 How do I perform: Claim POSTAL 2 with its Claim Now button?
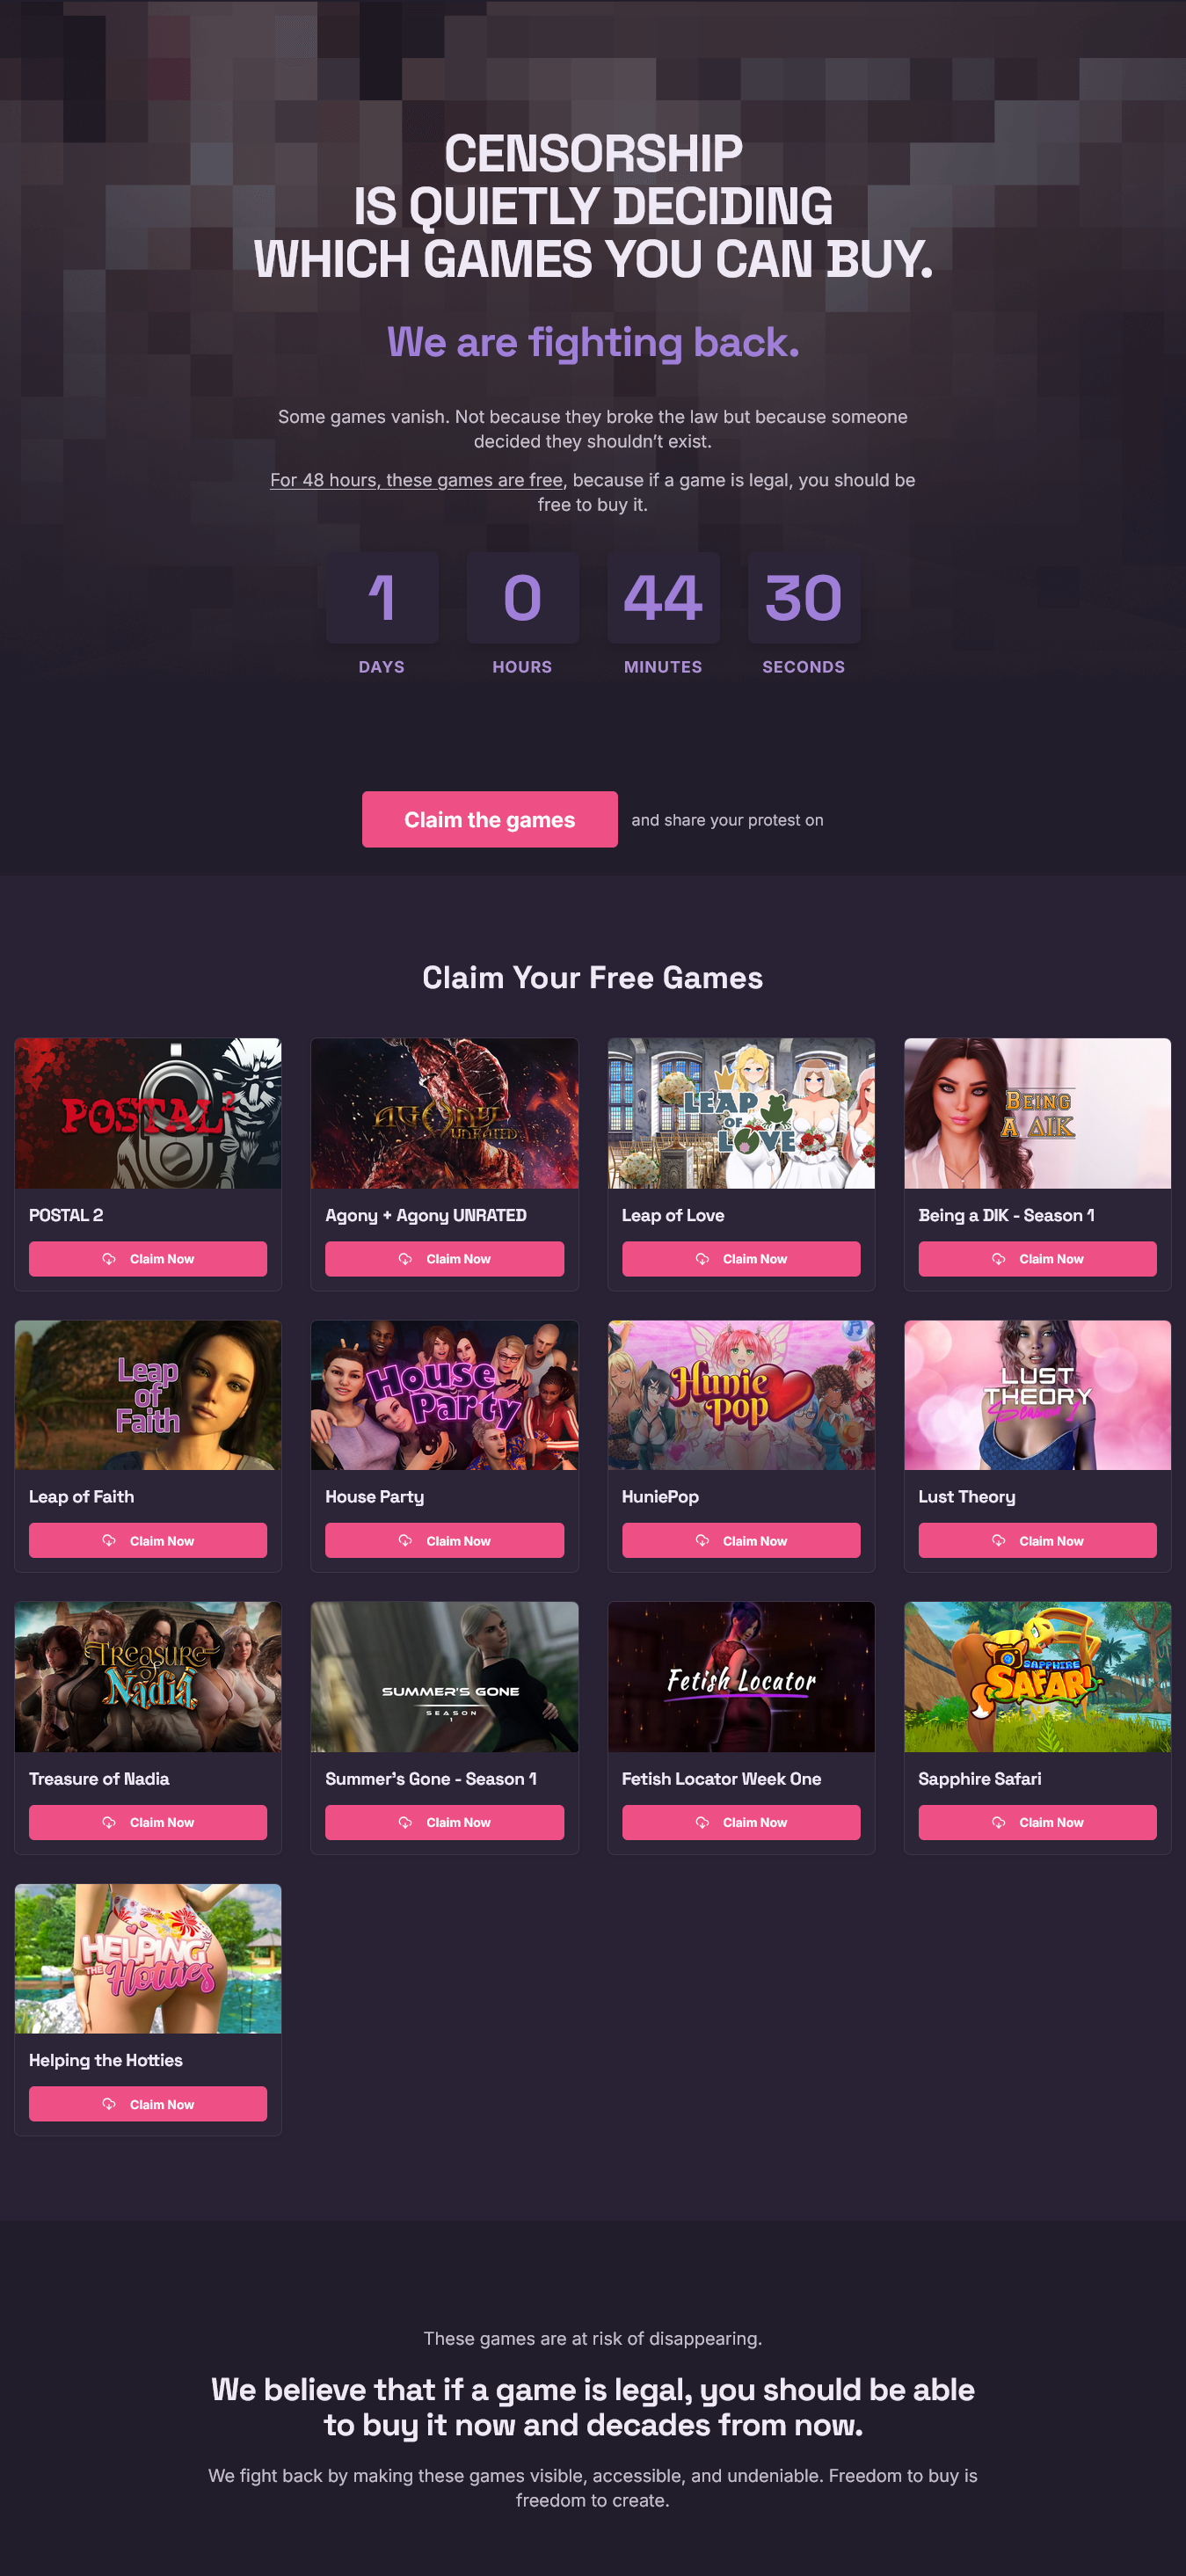coord(148,1258)
